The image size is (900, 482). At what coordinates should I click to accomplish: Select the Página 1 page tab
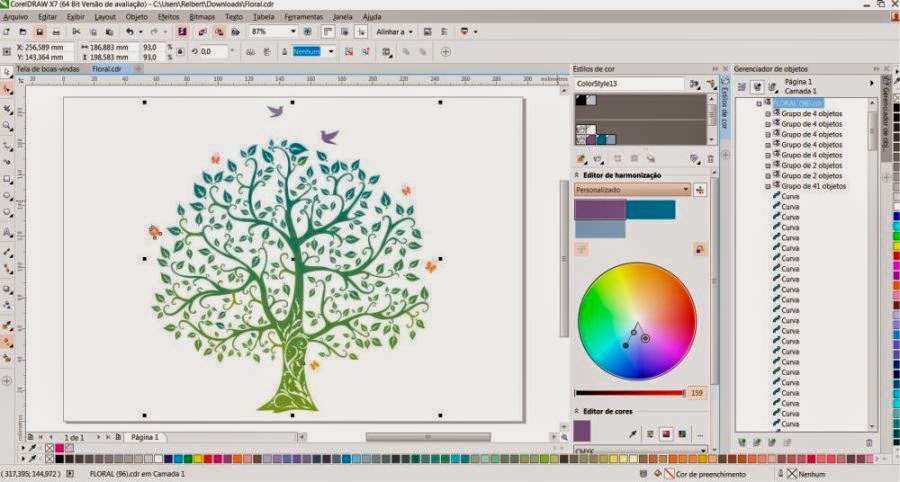pos(145,437)
